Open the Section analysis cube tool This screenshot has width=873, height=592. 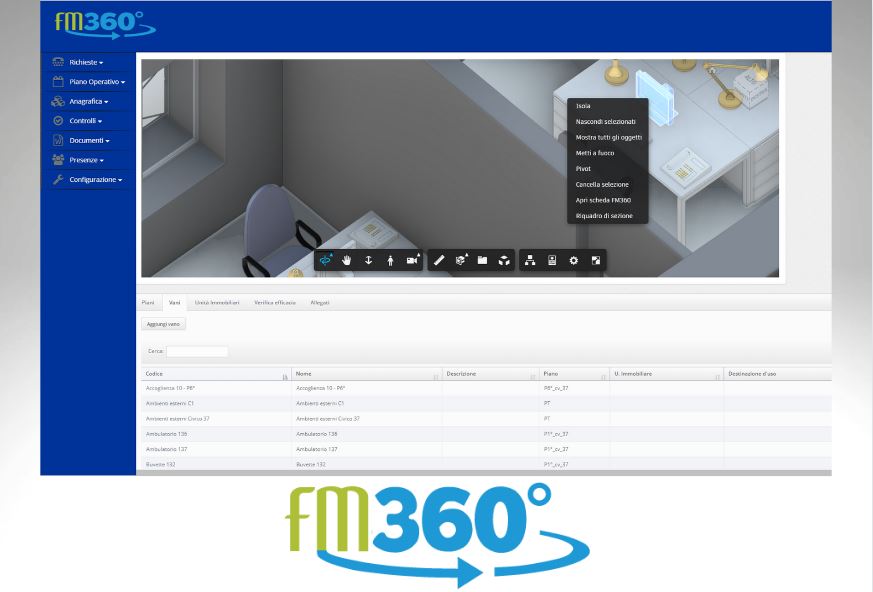(x=461, y=260)
